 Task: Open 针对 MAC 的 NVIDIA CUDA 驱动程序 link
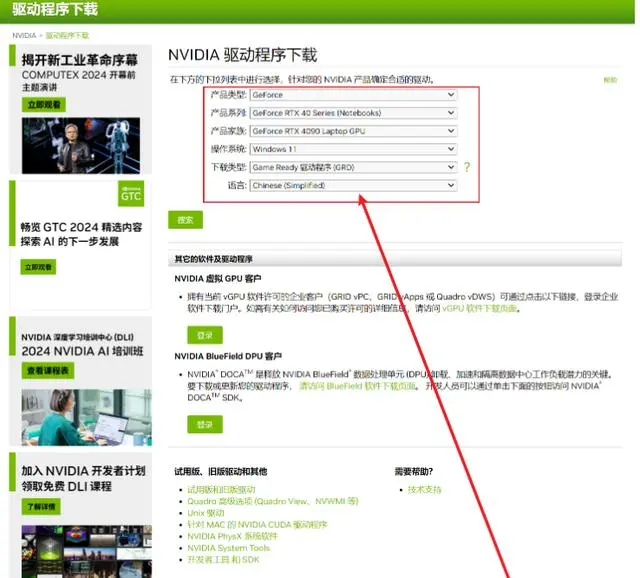click(x=257, y=525)
